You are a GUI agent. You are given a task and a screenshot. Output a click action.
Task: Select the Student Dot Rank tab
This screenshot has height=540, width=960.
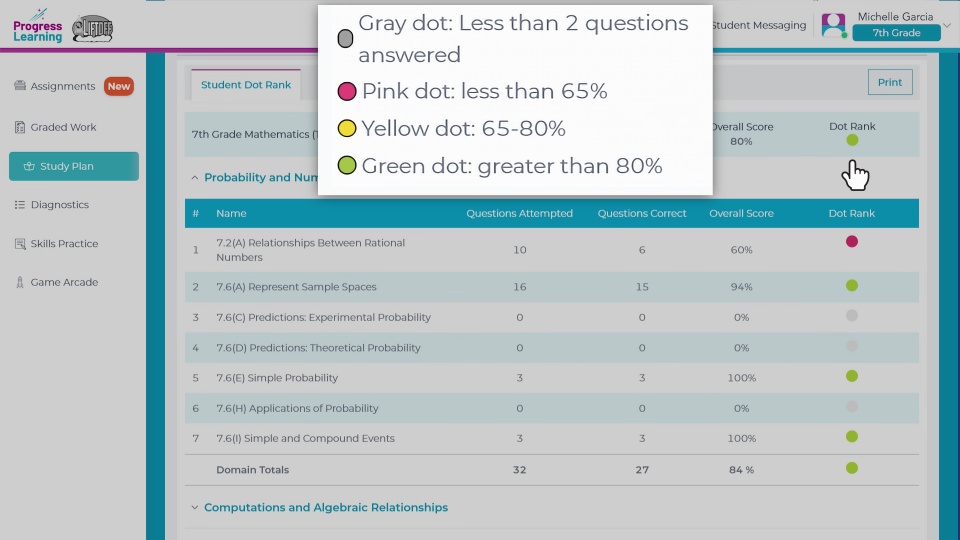[x=246, y=85]
